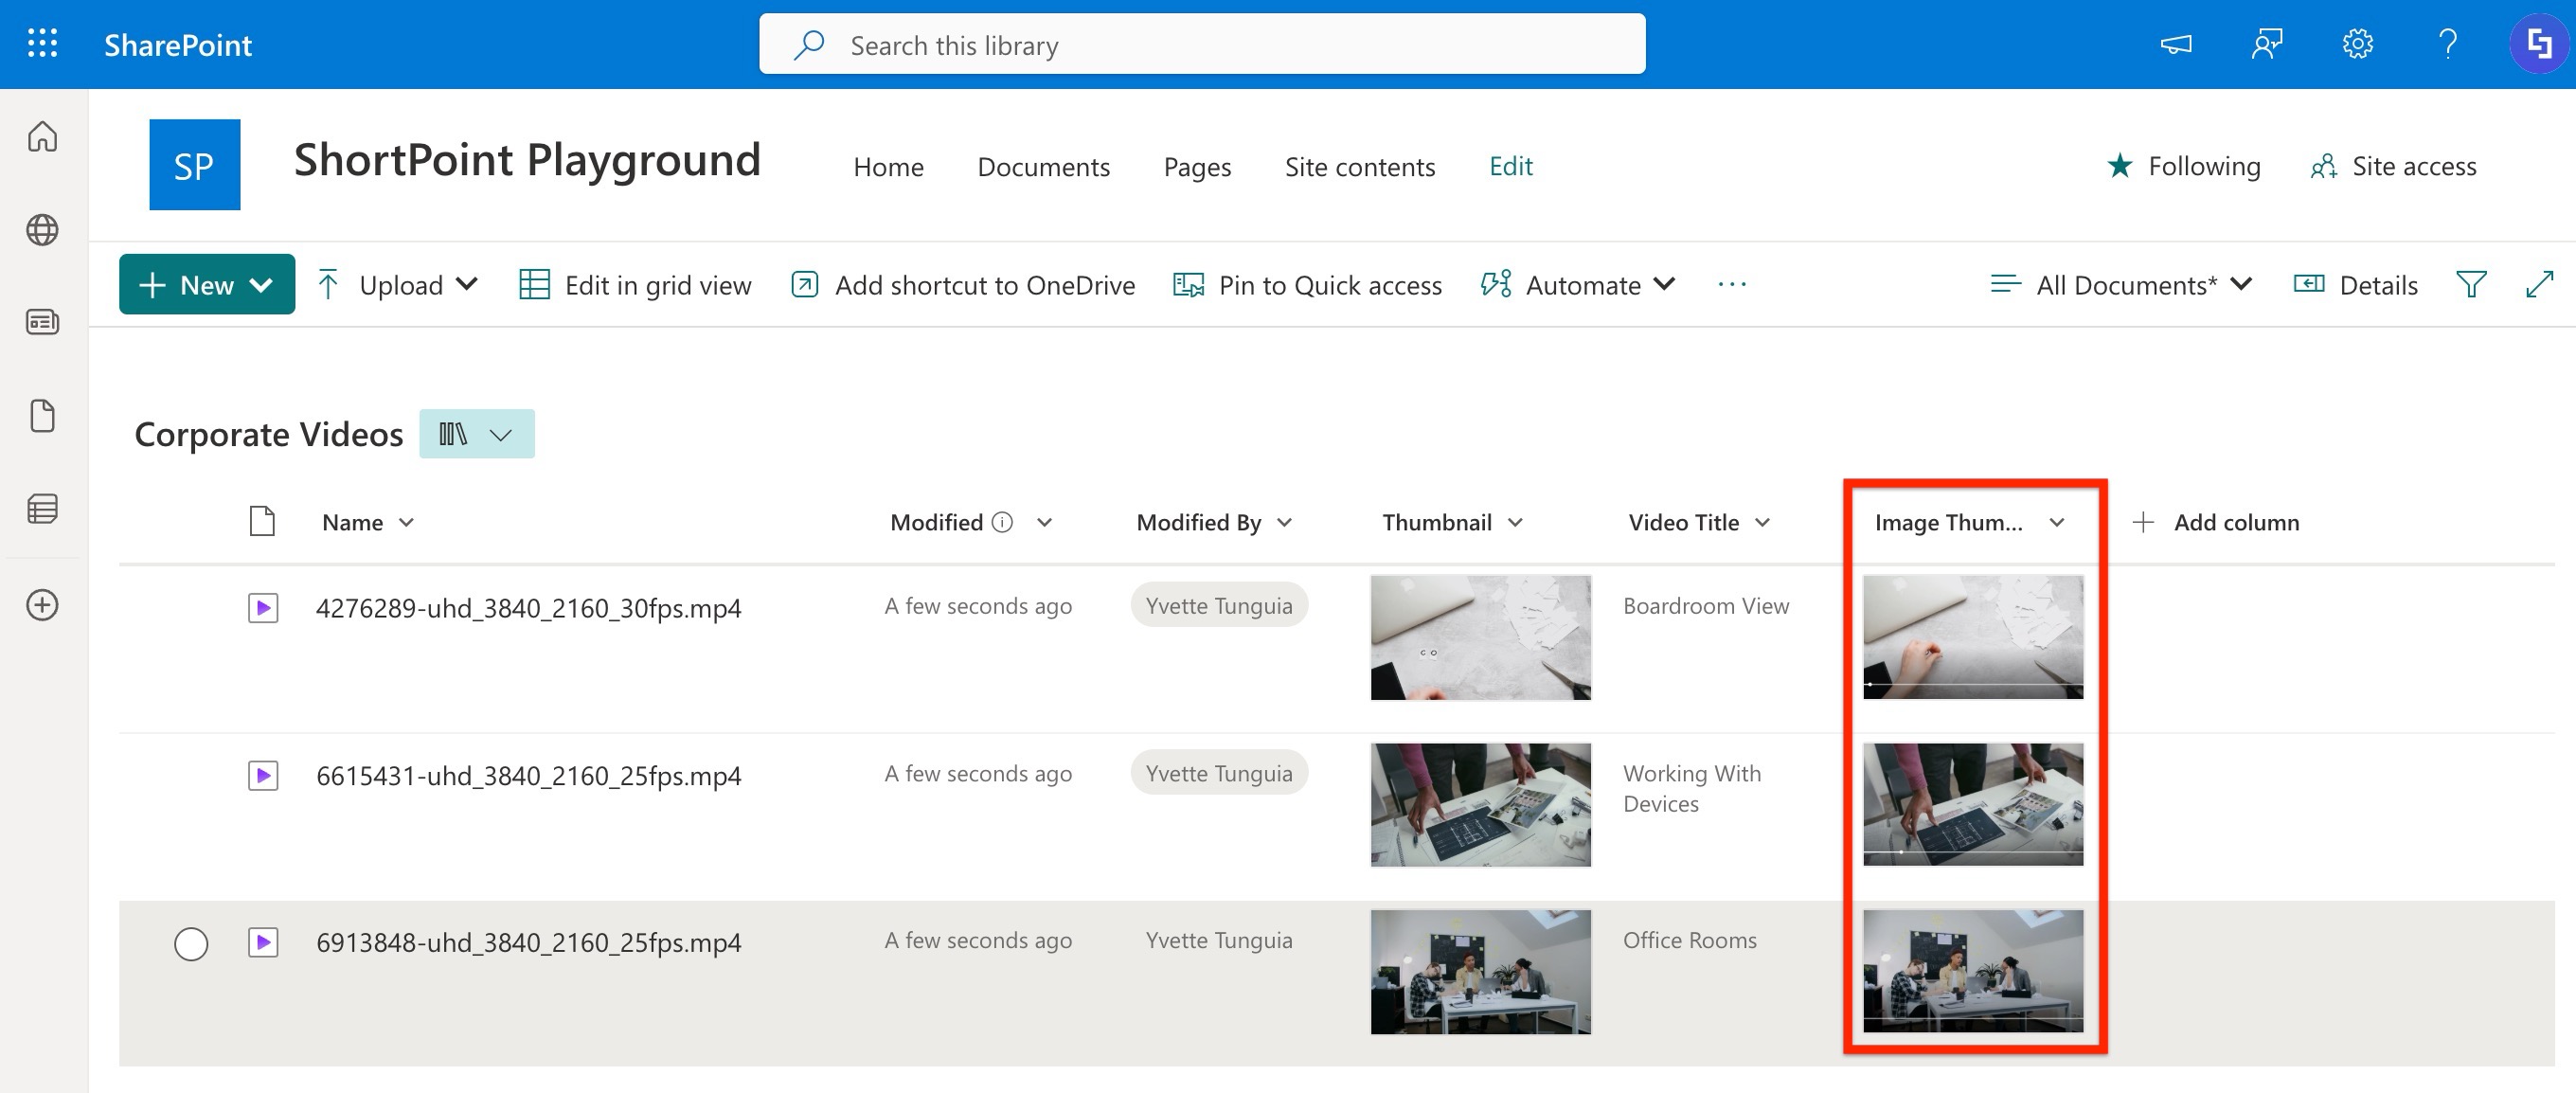
Task: Open the help question mark icon
Action: [x=2447, y=43]
